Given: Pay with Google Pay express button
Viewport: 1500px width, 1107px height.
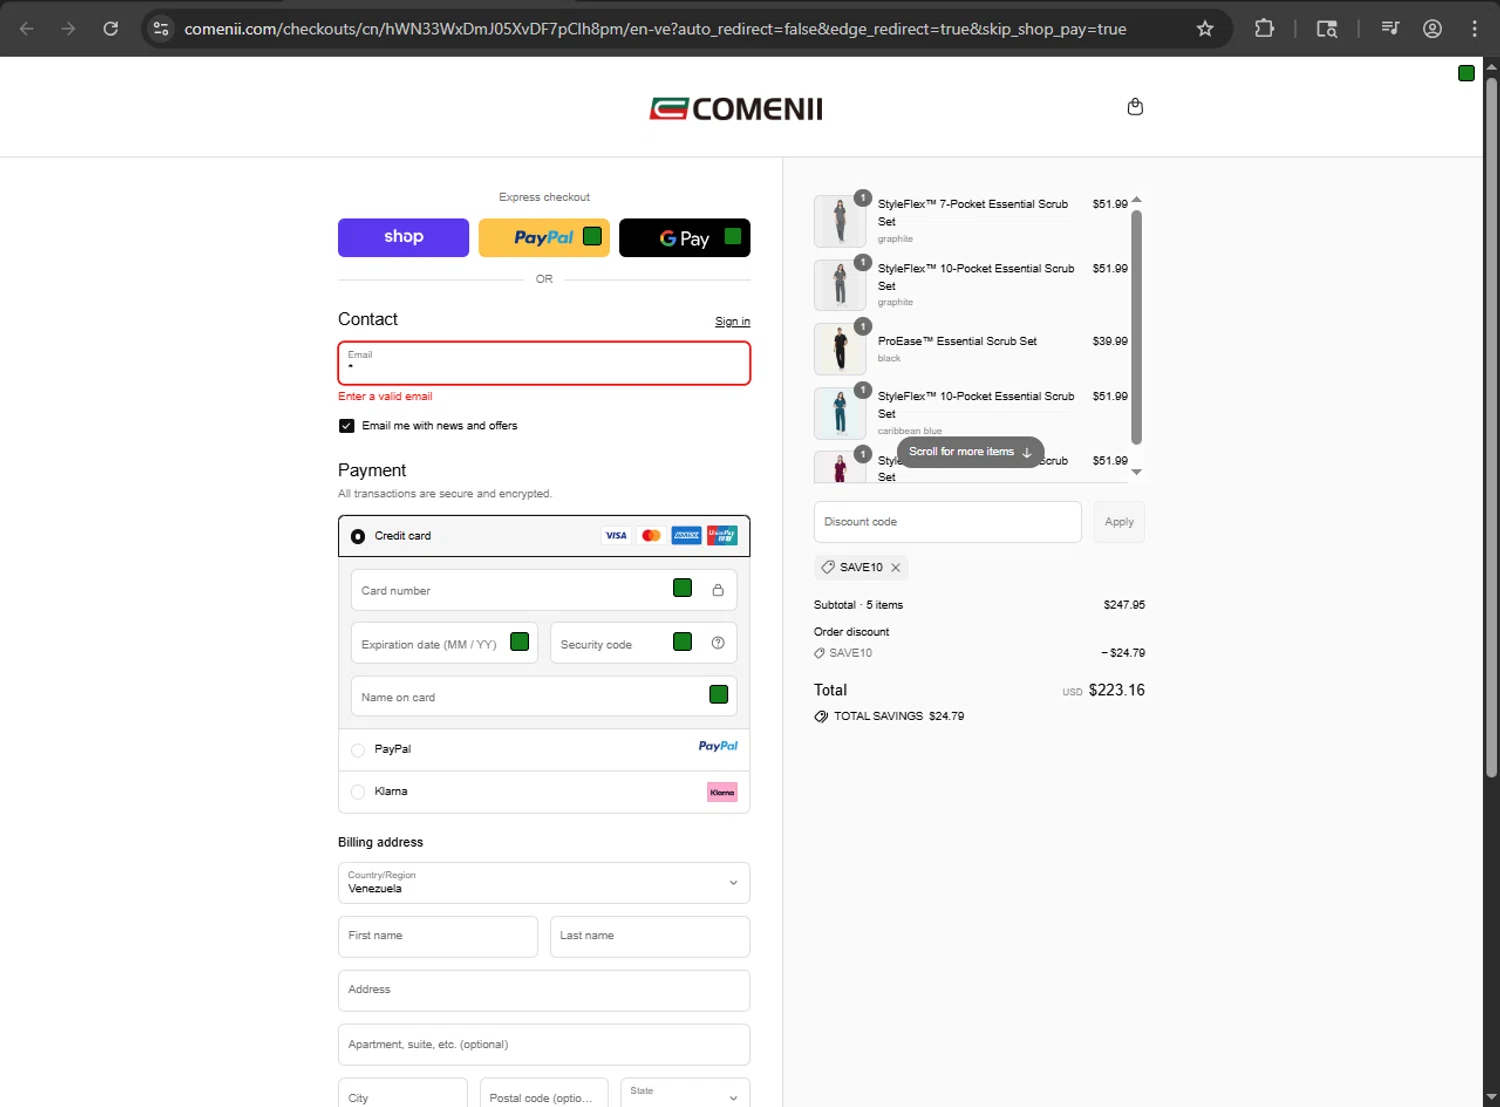Looking at the screenshot, I should coord(685,237).
